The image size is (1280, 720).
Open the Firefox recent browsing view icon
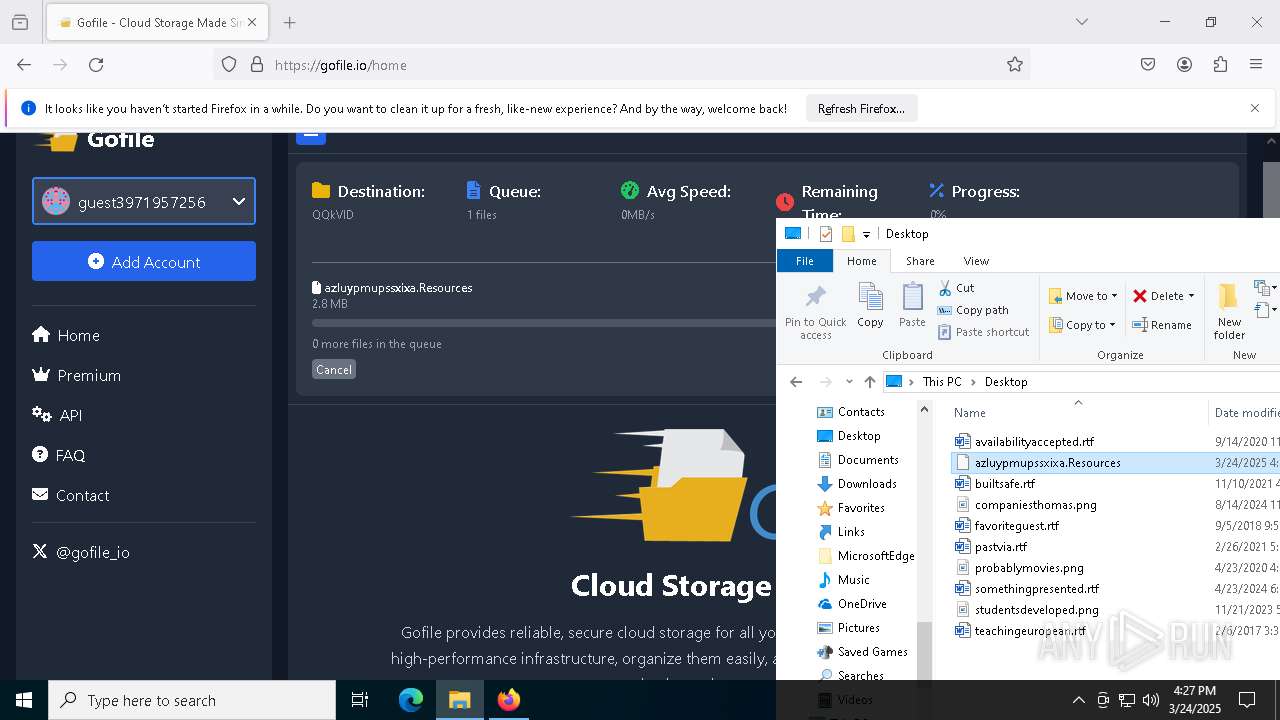(20, 22)
